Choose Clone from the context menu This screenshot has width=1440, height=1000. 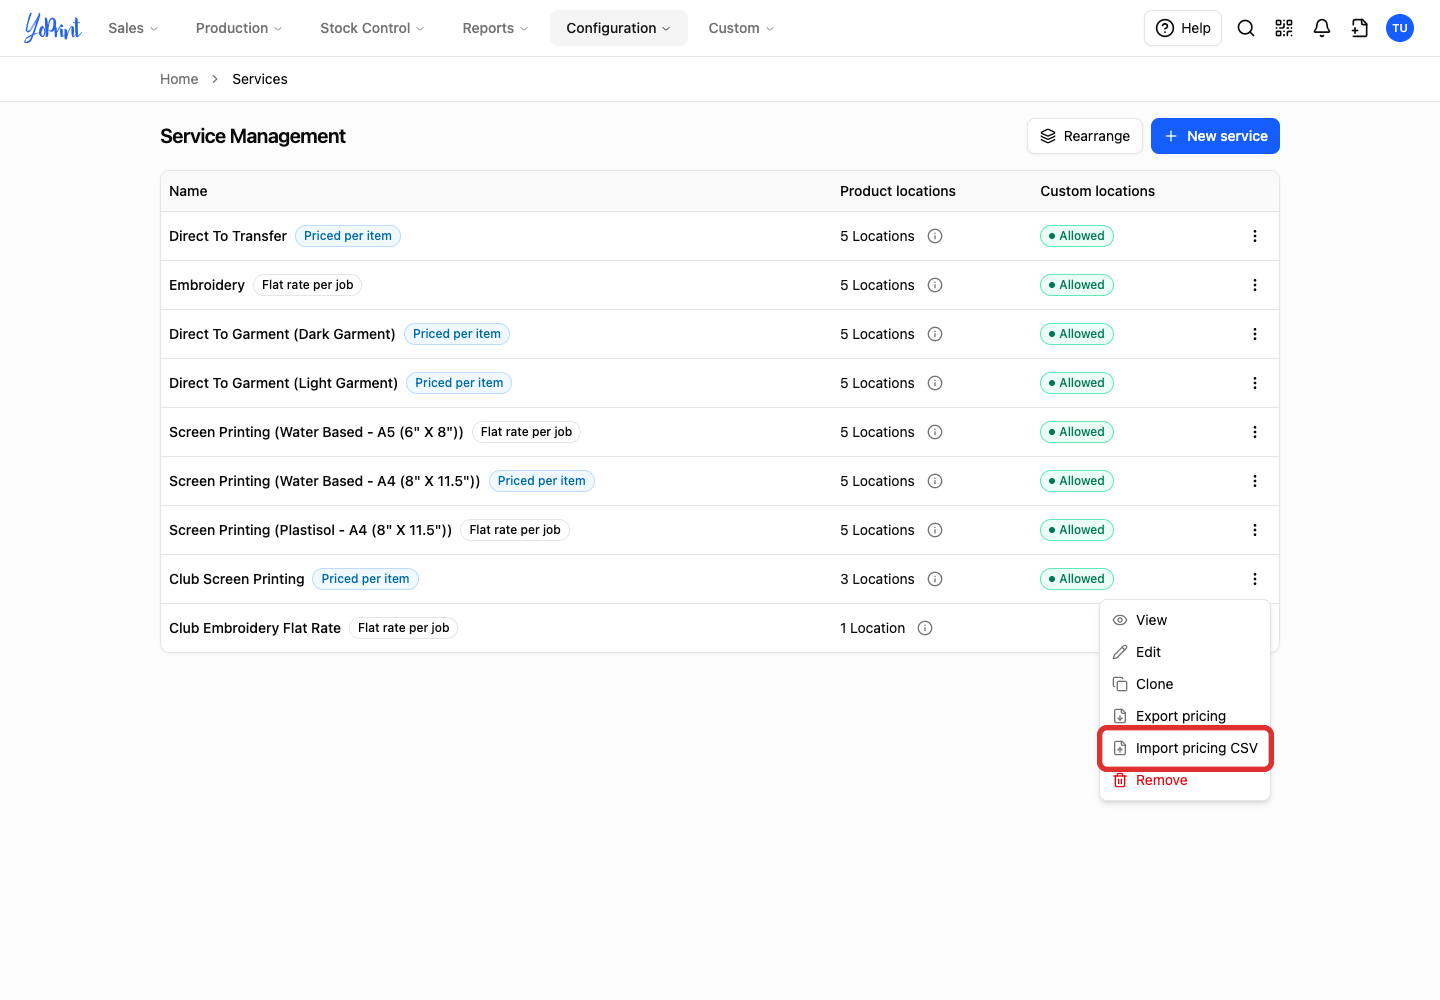(x=1185, y=684)
